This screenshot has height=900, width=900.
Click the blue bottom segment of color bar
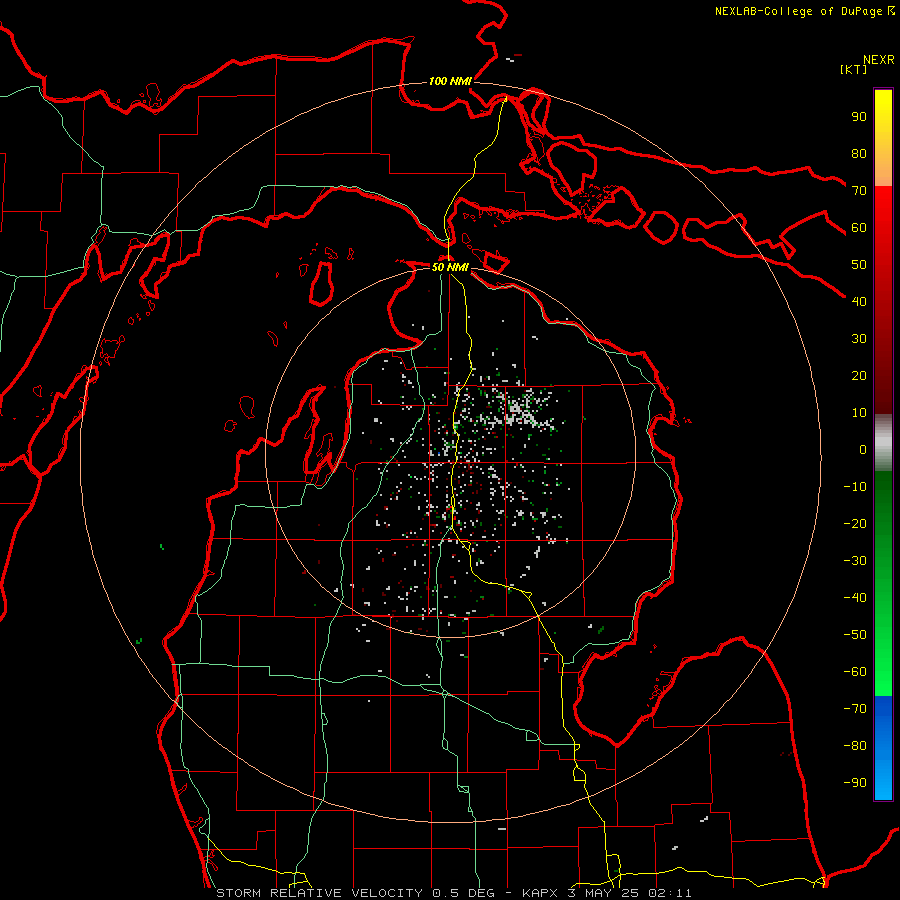(883, 748)
